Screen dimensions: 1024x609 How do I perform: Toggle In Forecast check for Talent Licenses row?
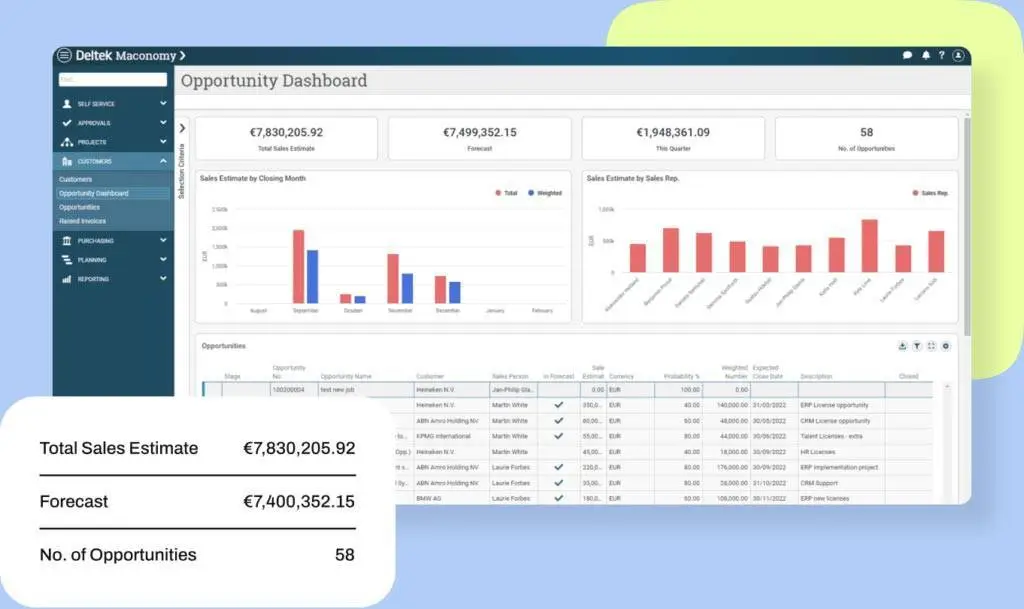tap(558, 436)
